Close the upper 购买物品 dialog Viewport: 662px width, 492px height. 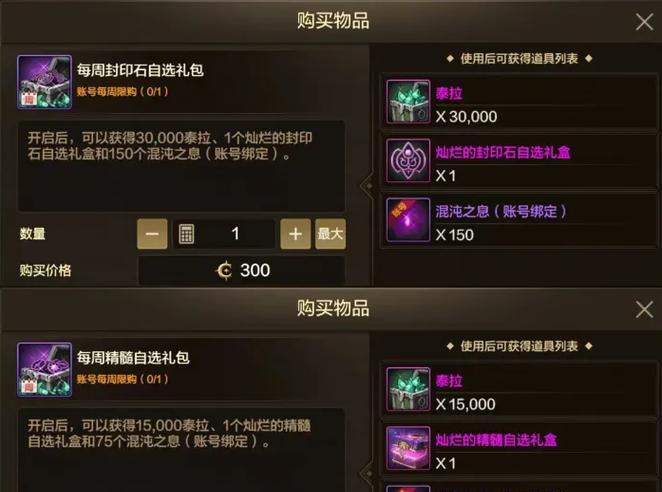pos(644,22)
